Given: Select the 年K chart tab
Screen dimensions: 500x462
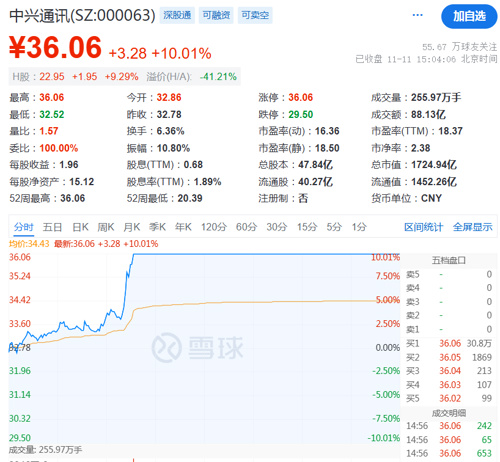Looking at the screenshot, I should pos(183,227).
